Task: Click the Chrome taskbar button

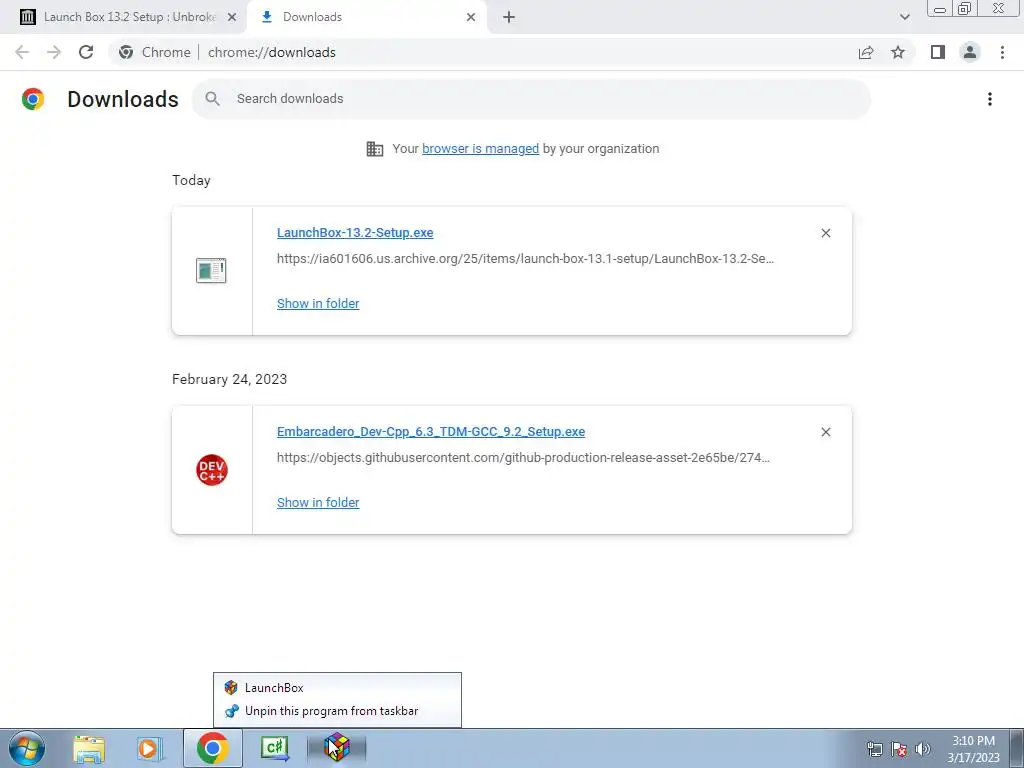Action: click(212, 748)
